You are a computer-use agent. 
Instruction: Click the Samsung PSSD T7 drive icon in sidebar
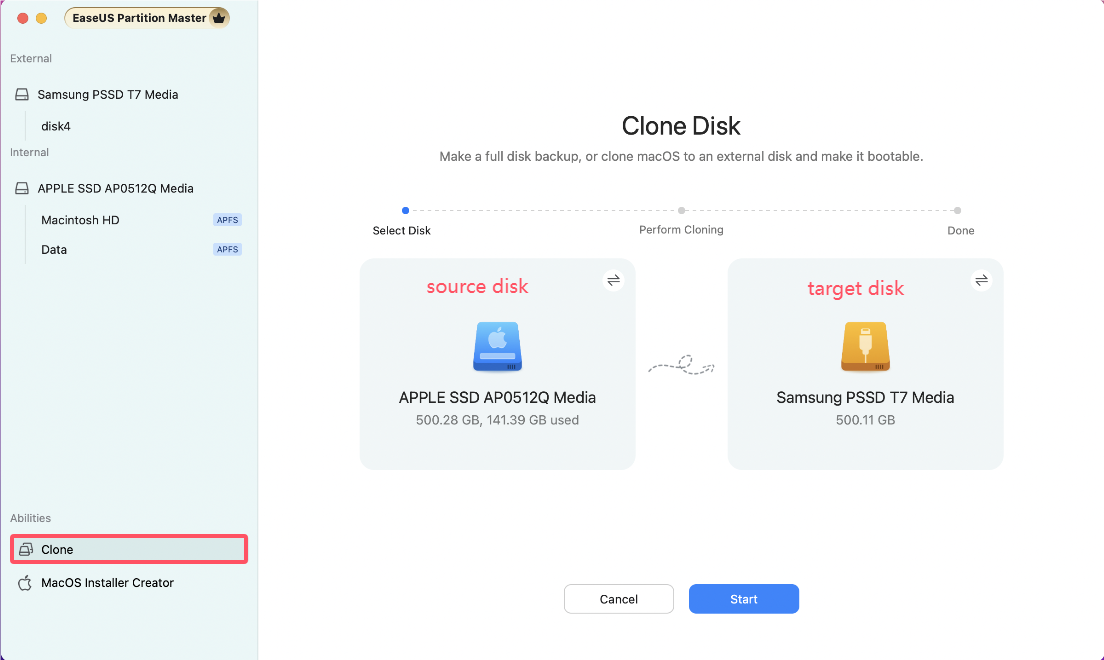click(x=22, y=95)
